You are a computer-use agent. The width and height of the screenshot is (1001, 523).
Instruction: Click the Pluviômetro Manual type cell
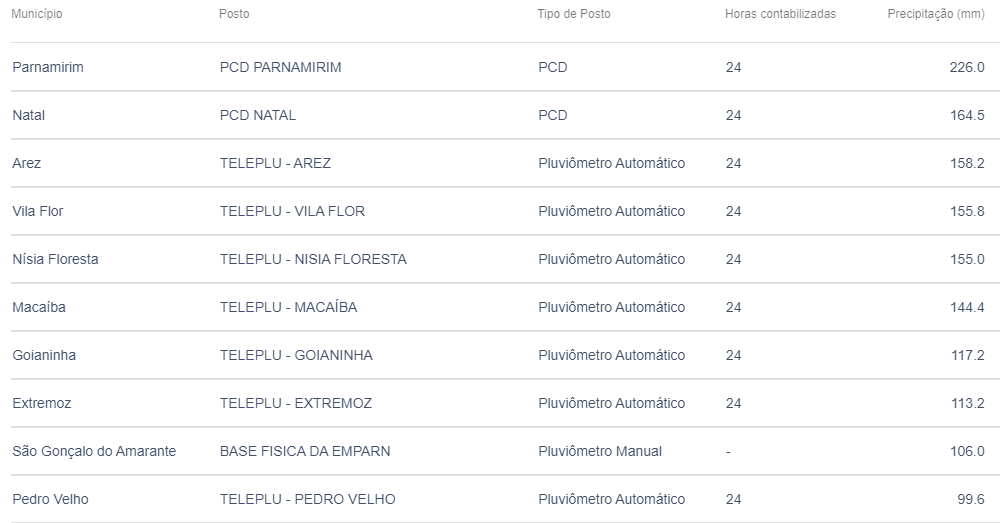(600, 451)
